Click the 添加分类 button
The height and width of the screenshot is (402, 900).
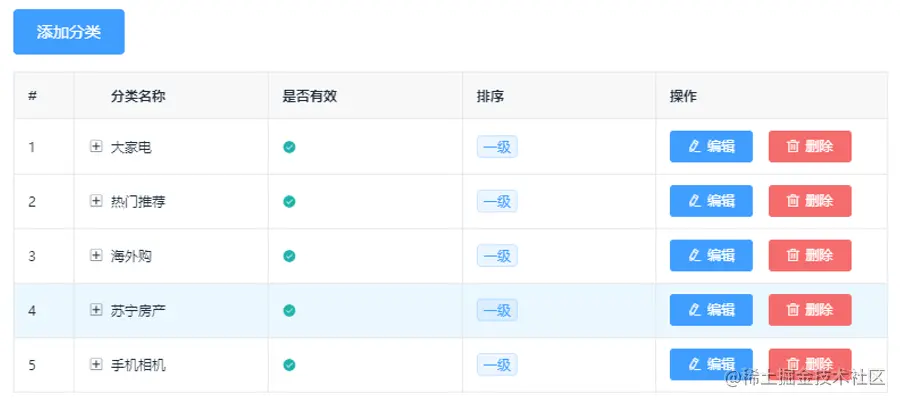click(x=69, y=32)
